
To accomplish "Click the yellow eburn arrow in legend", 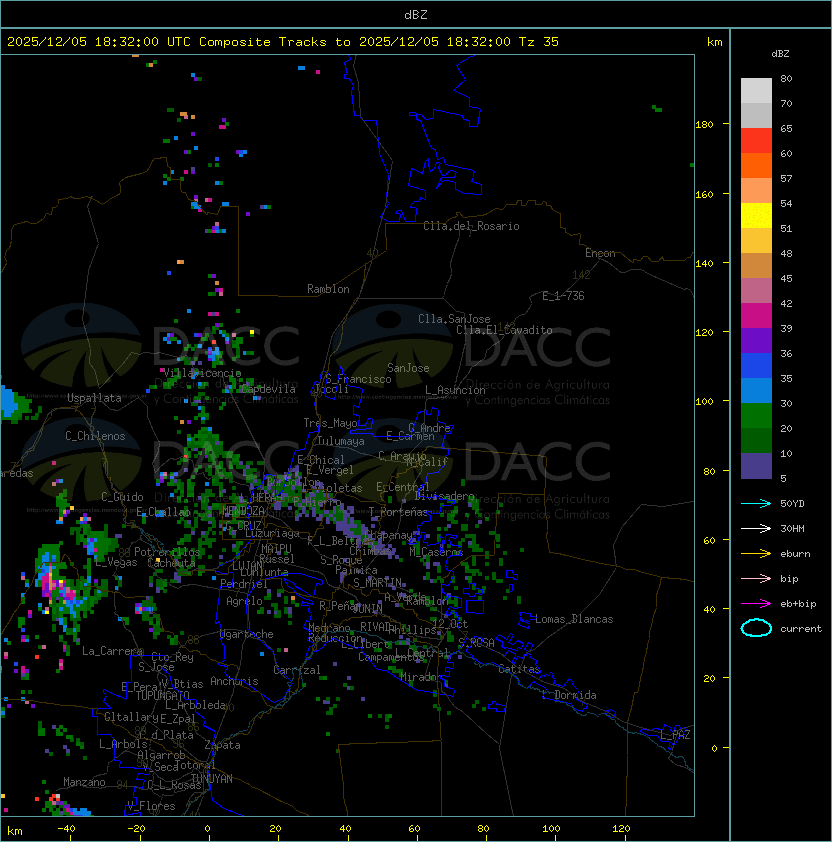I will [x=756, y=554].
